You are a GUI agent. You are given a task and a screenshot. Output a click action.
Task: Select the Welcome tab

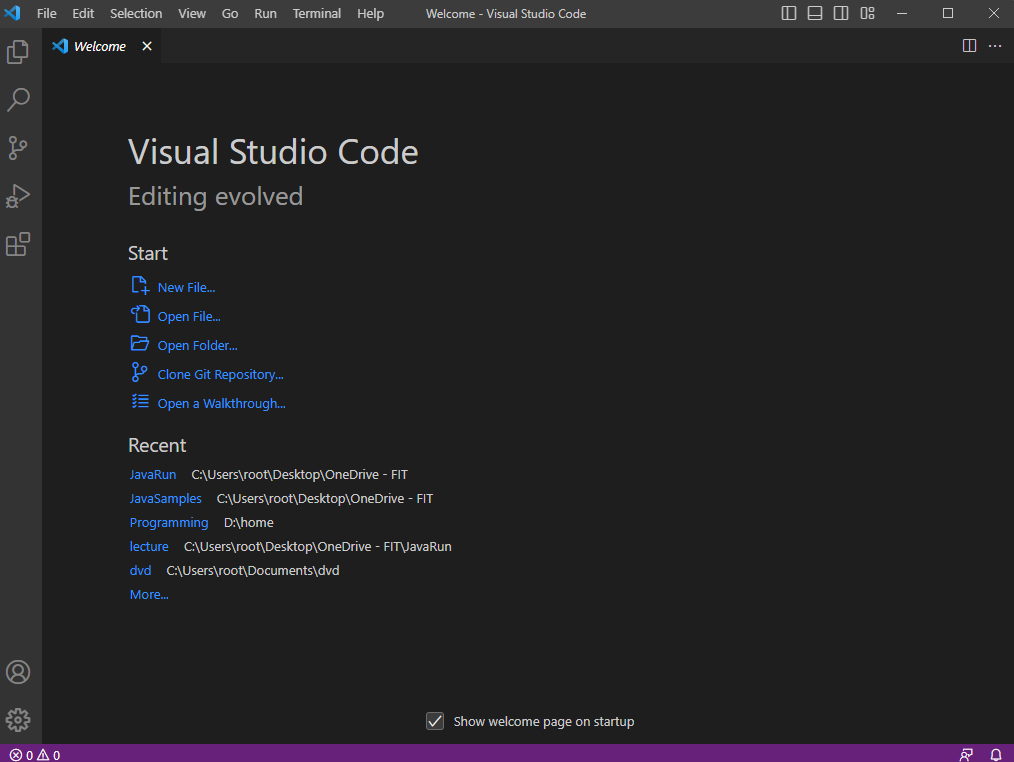coord(99,46)
